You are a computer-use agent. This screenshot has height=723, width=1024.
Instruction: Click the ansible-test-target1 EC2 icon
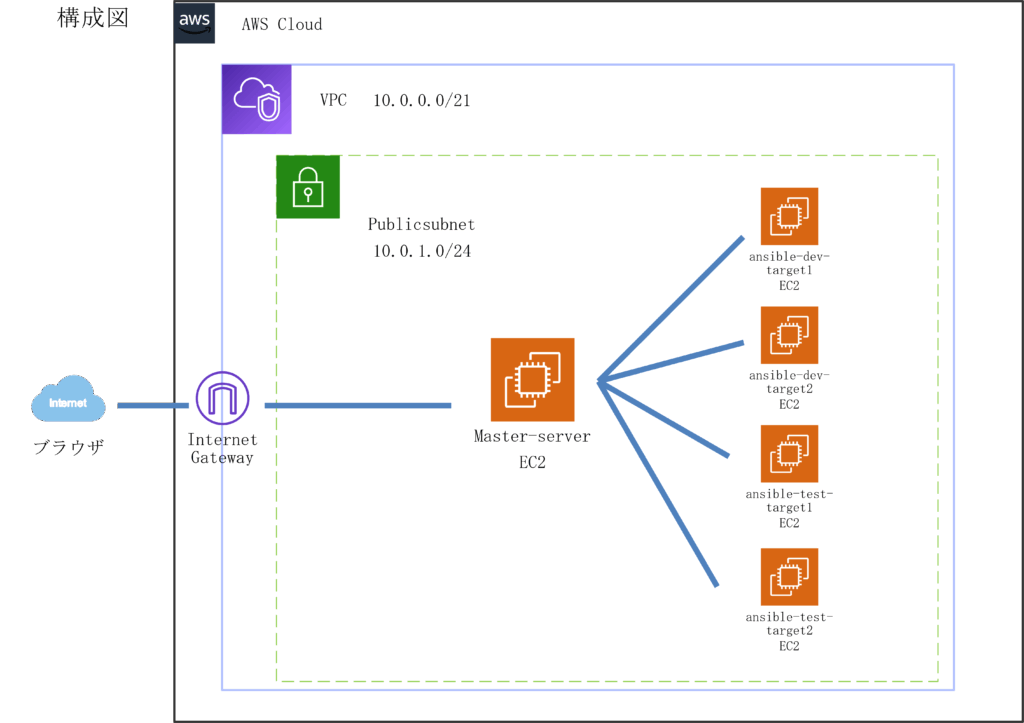tap(789, 454)
